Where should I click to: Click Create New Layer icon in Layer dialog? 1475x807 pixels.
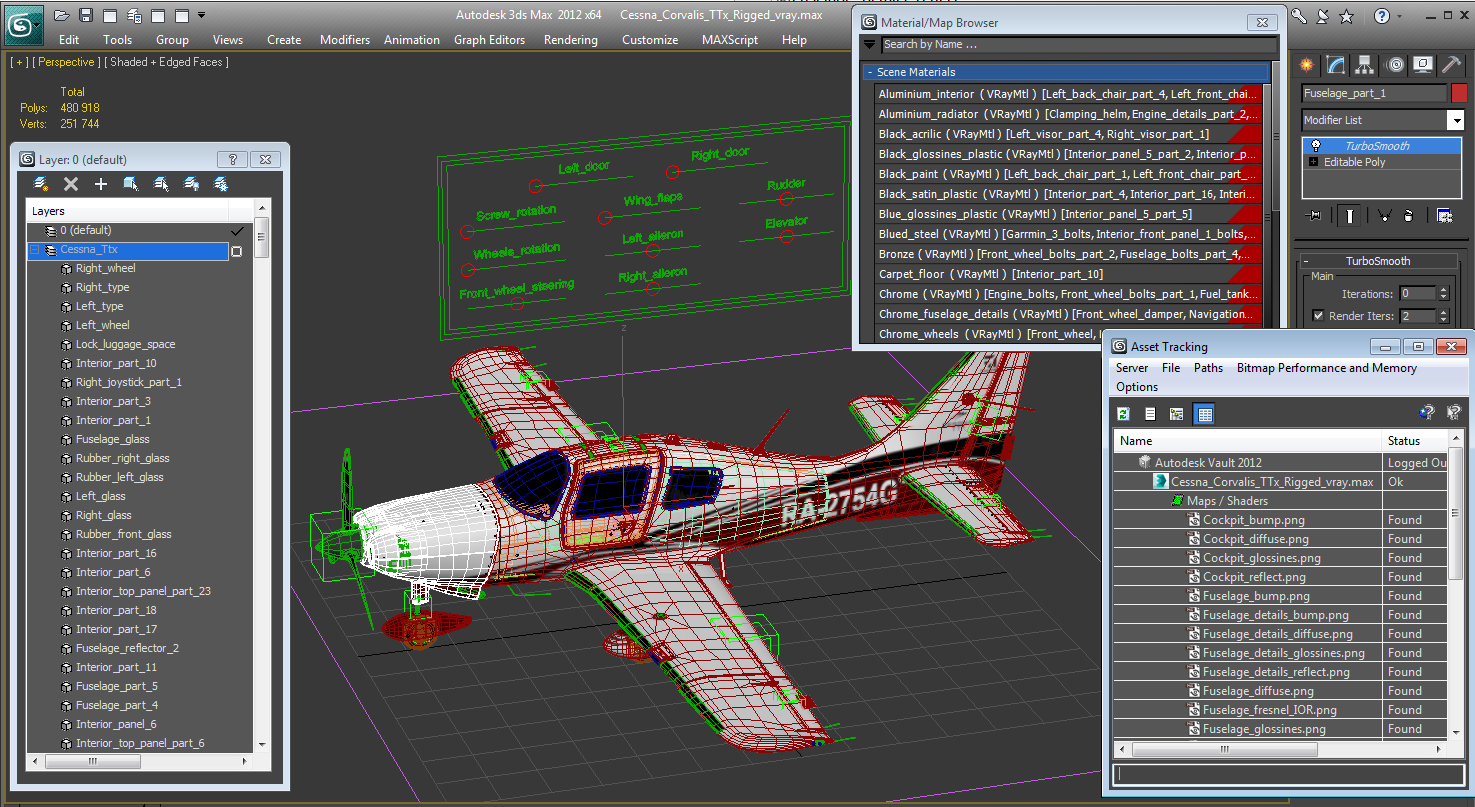[41, 184]
